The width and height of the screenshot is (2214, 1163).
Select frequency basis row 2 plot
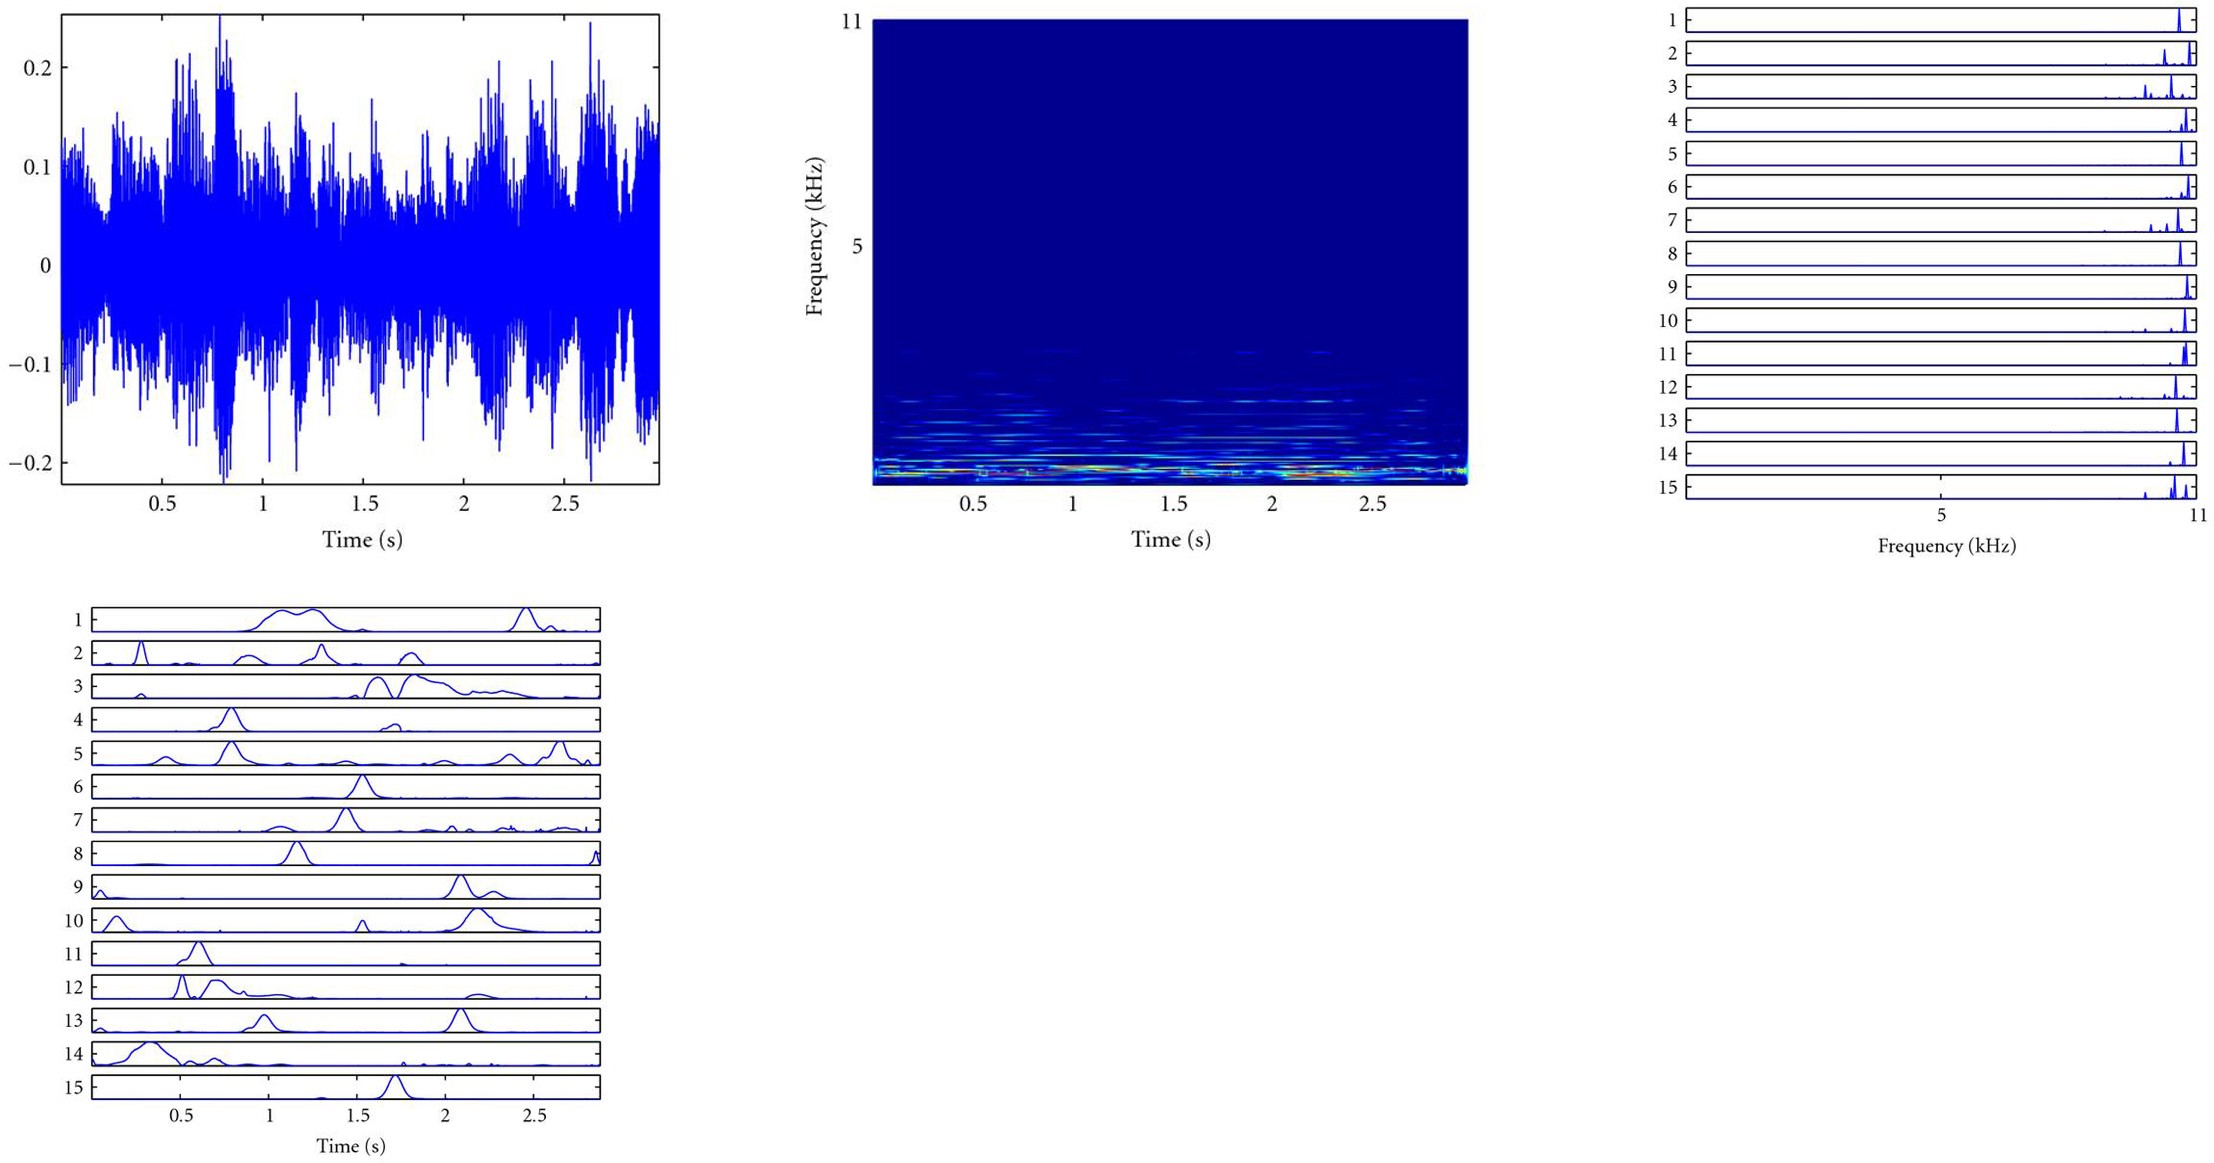tap(1941, 53)
